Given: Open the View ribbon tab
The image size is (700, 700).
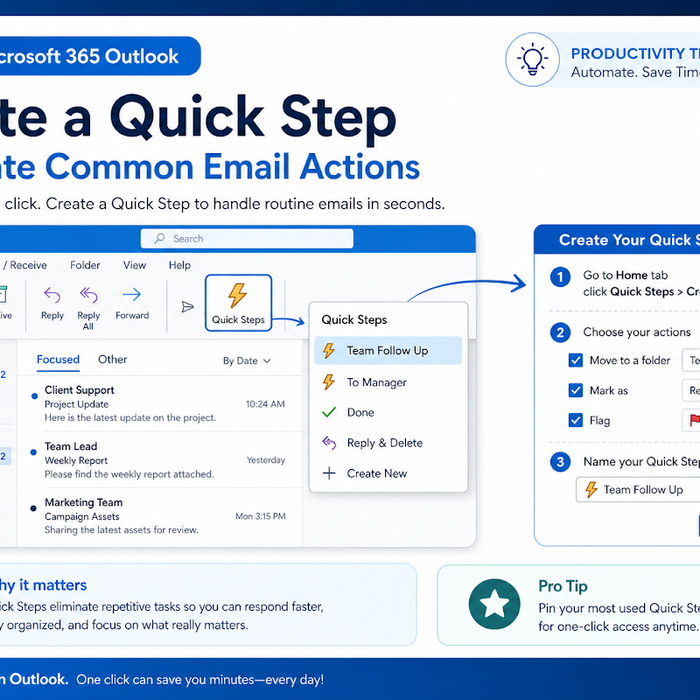Looking at the screenshot, I should 134,265.
